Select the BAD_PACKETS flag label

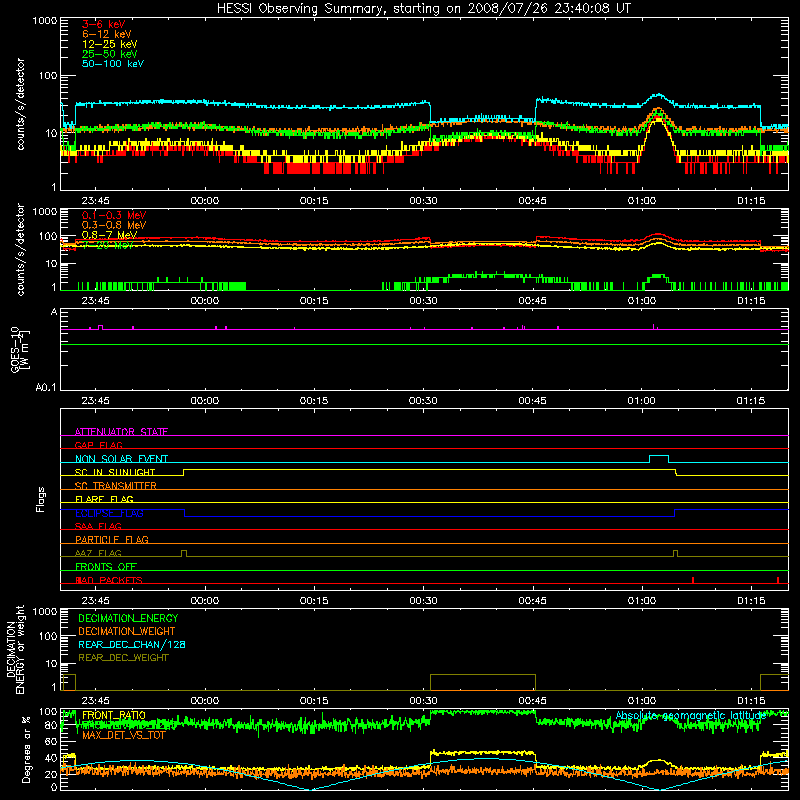coord(109,580)
